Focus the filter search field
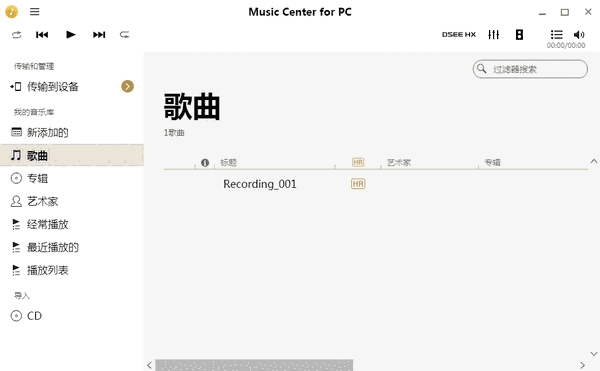This screenshot has height=371, width=600. click(530, 69)
